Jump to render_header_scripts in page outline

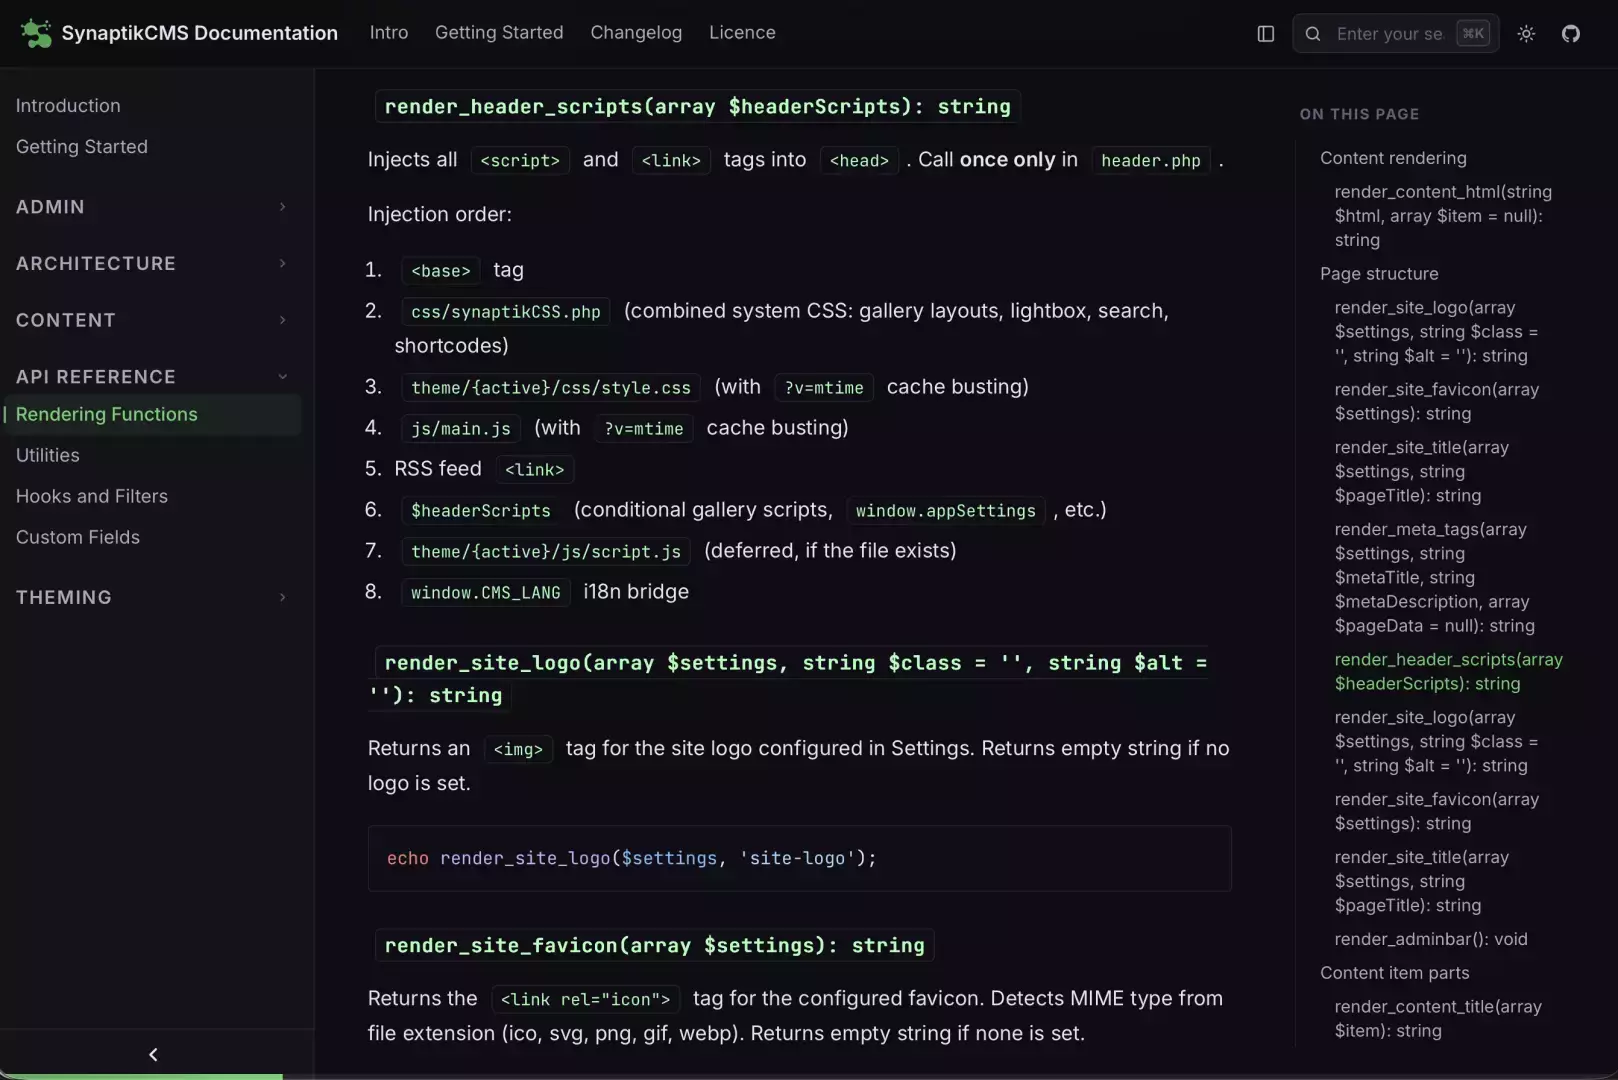(x=1448, y=672)
